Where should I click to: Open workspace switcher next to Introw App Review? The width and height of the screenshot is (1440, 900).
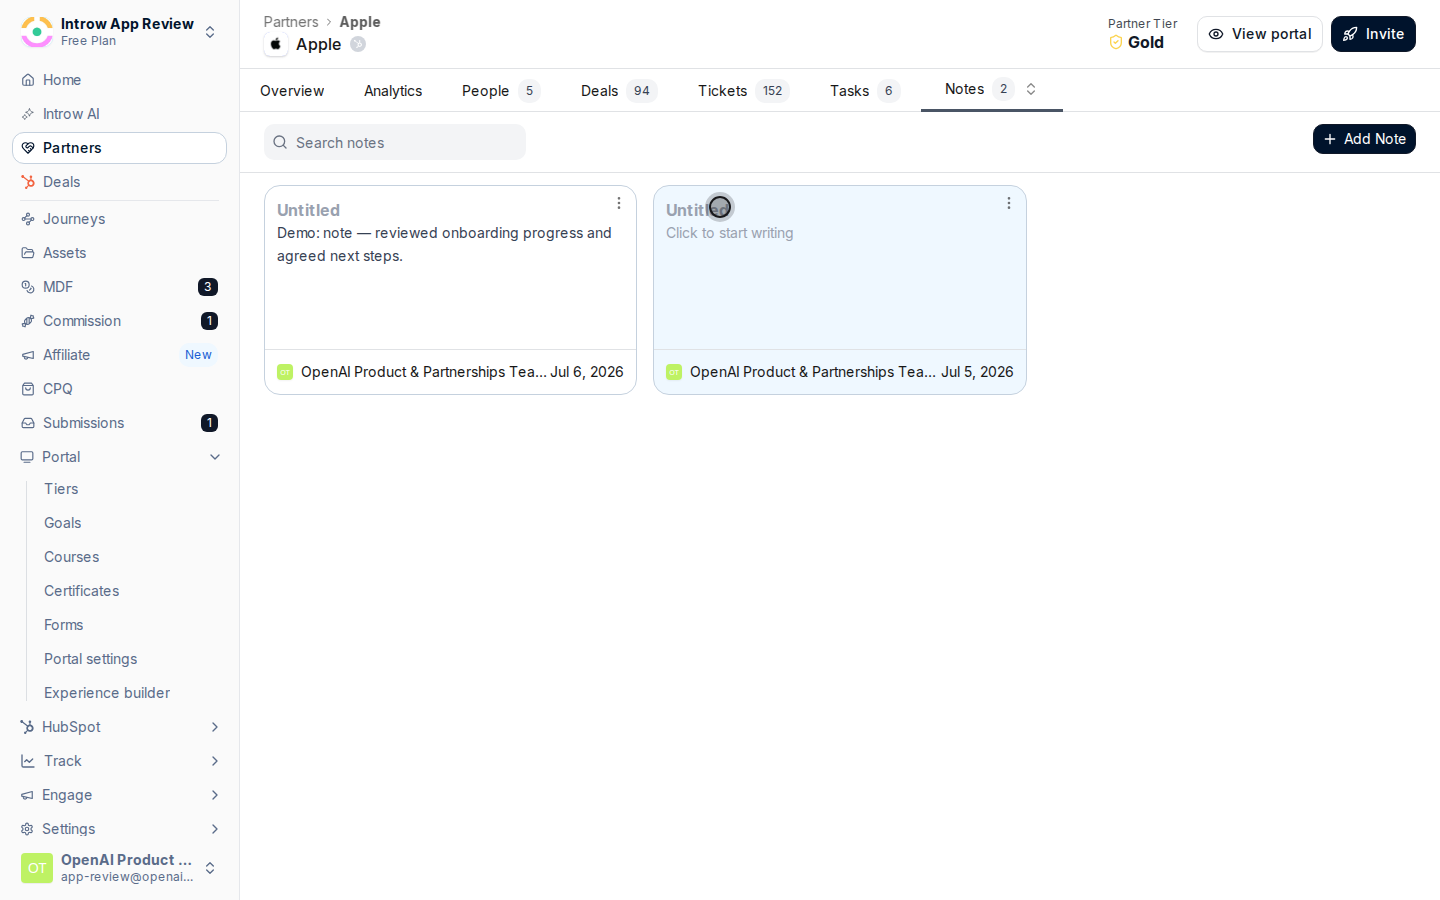click(210, 32)
